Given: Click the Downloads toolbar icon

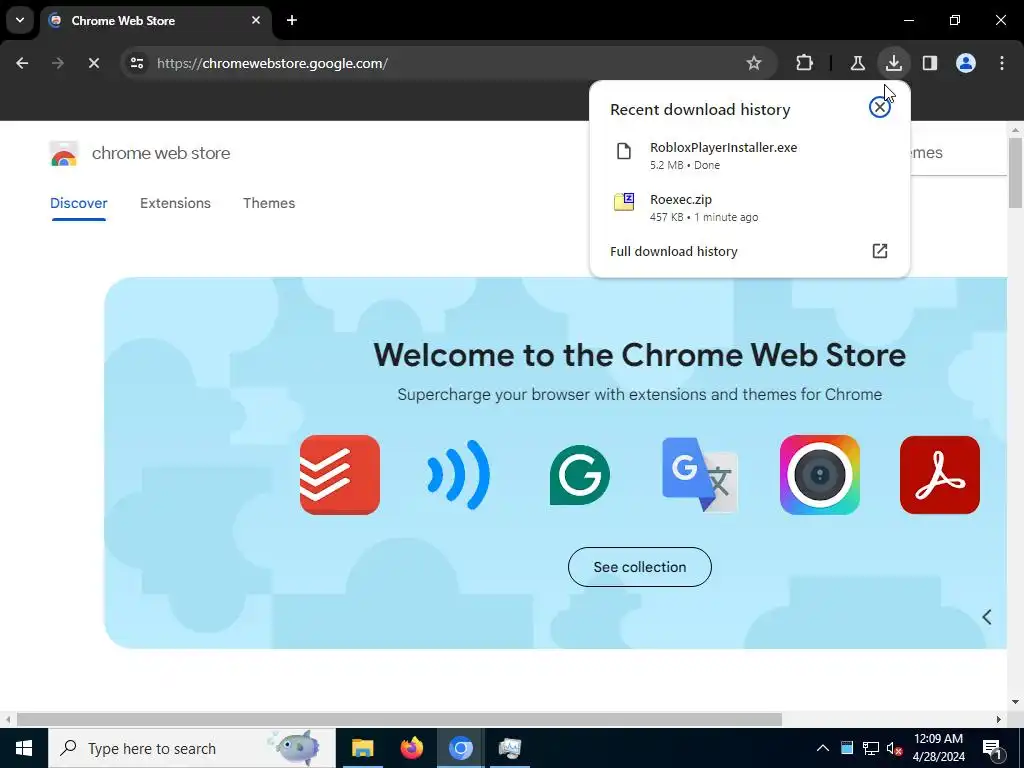Looking at the screenshot, I should point(893,63).
